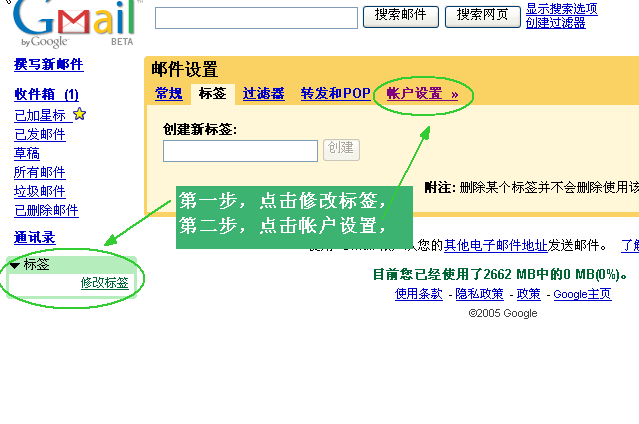Screen dimensions: 639x424
Task: Collapse the 标签 section triangle
Action: tap(15, 265)
